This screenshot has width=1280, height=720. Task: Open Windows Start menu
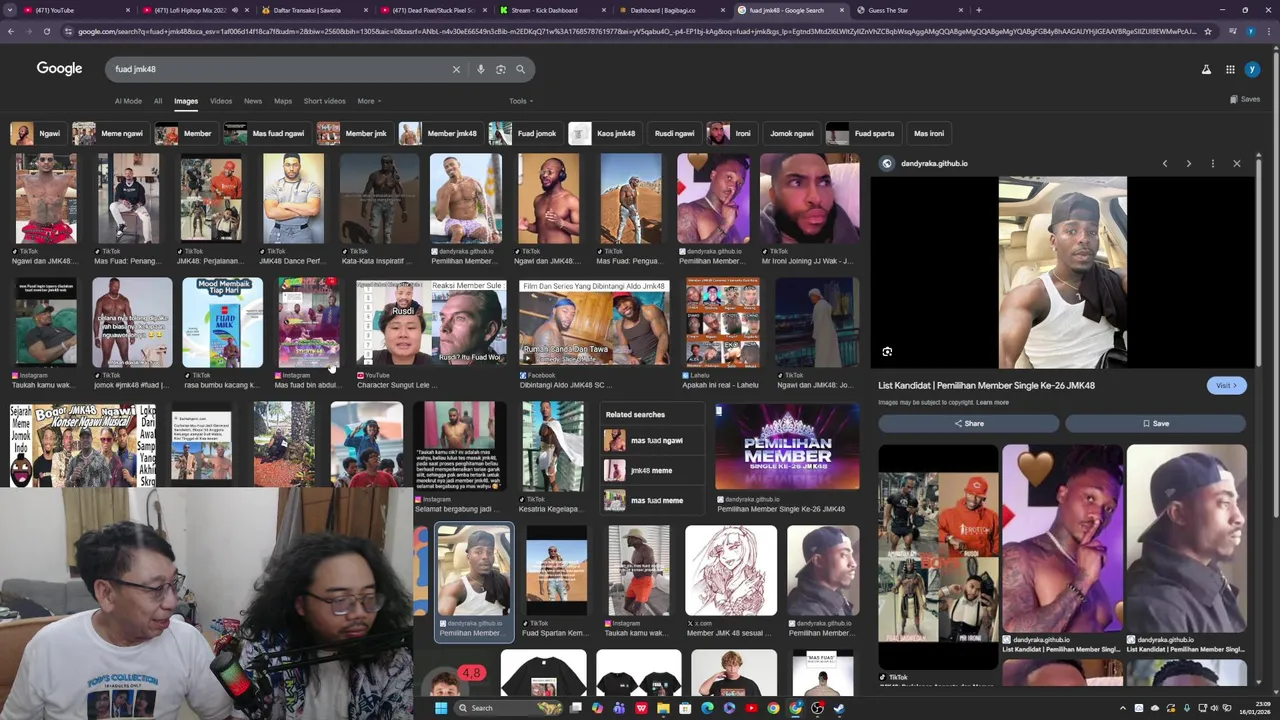tap(440, 708)
